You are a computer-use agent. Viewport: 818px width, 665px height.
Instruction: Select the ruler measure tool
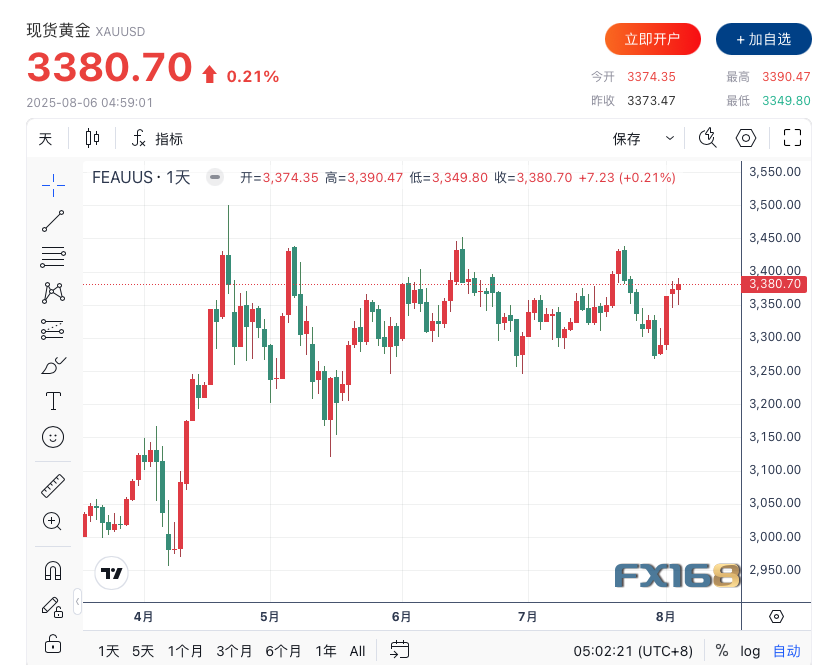53,486
